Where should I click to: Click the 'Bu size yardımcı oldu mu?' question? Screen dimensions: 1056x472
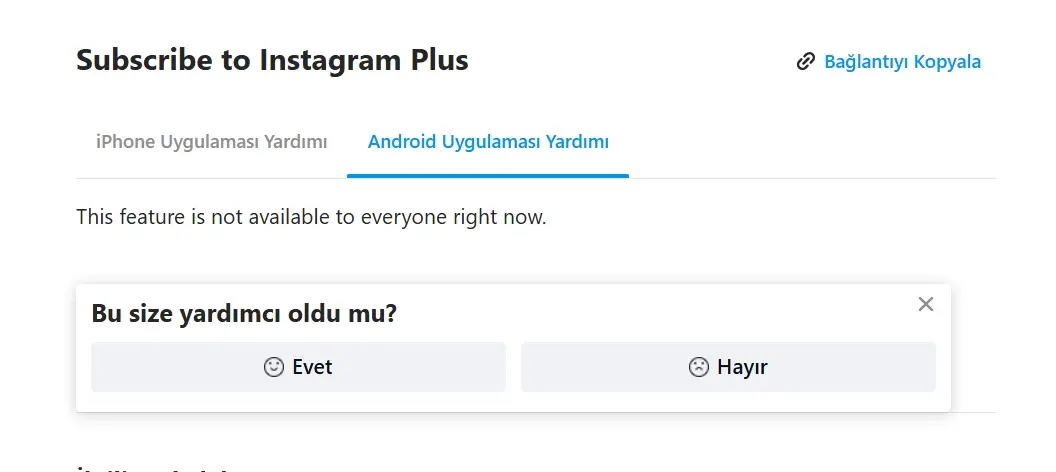pos(244,314)
